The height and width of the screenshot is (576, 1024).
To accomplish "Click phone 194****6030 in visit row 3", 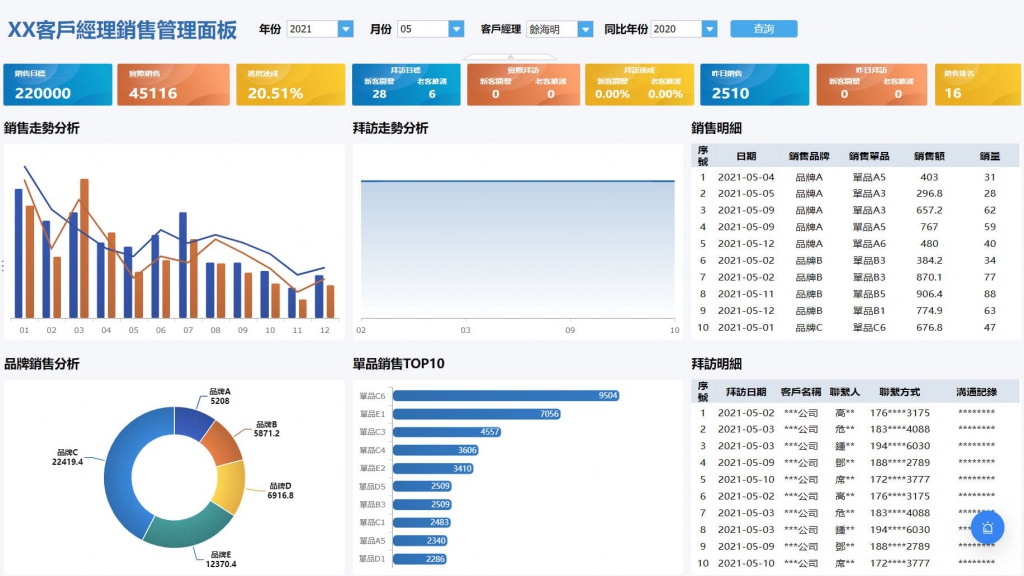I will pyautogui.click(x=899, y=446).
